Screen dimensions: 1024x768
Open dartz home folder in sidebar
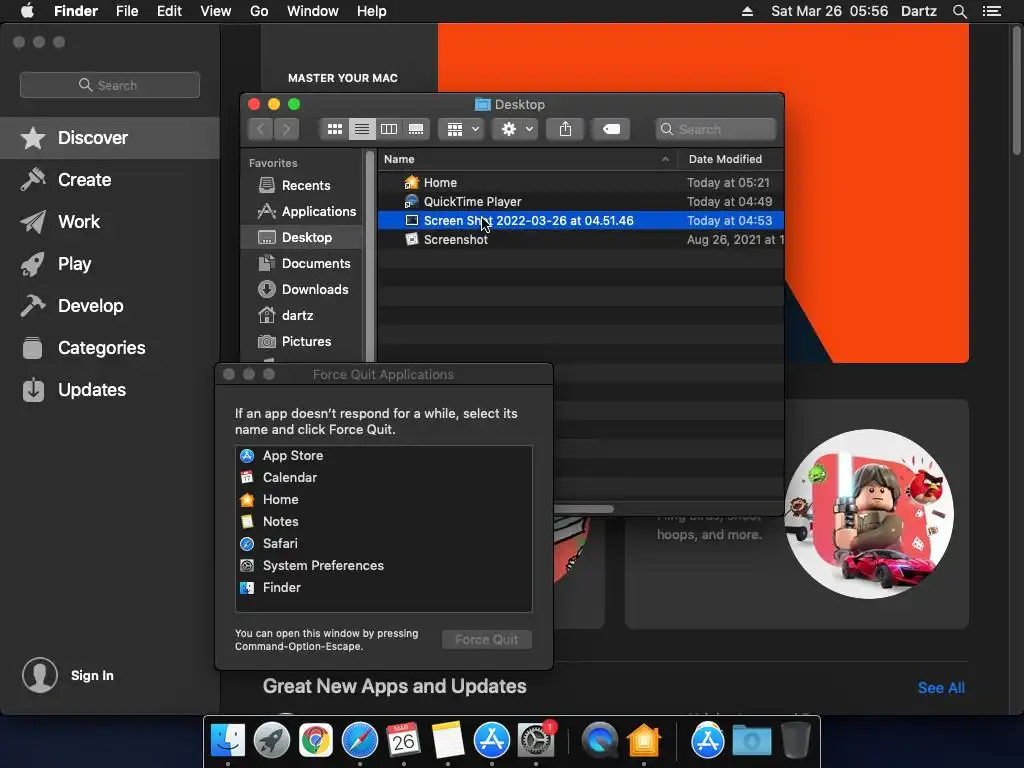click(x=301, y=315)
